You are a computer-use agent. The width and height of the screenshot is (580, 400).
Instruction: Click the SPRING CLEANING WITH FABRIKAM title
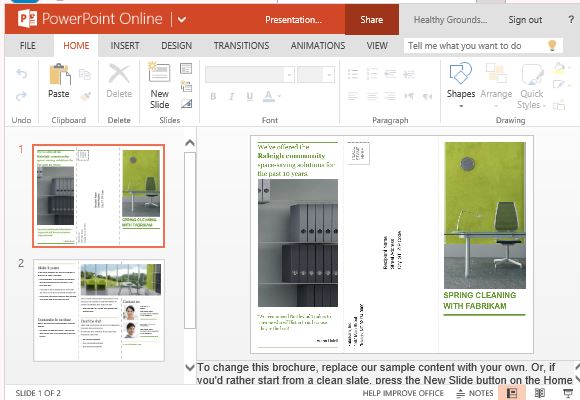click(x=480, y=300)
